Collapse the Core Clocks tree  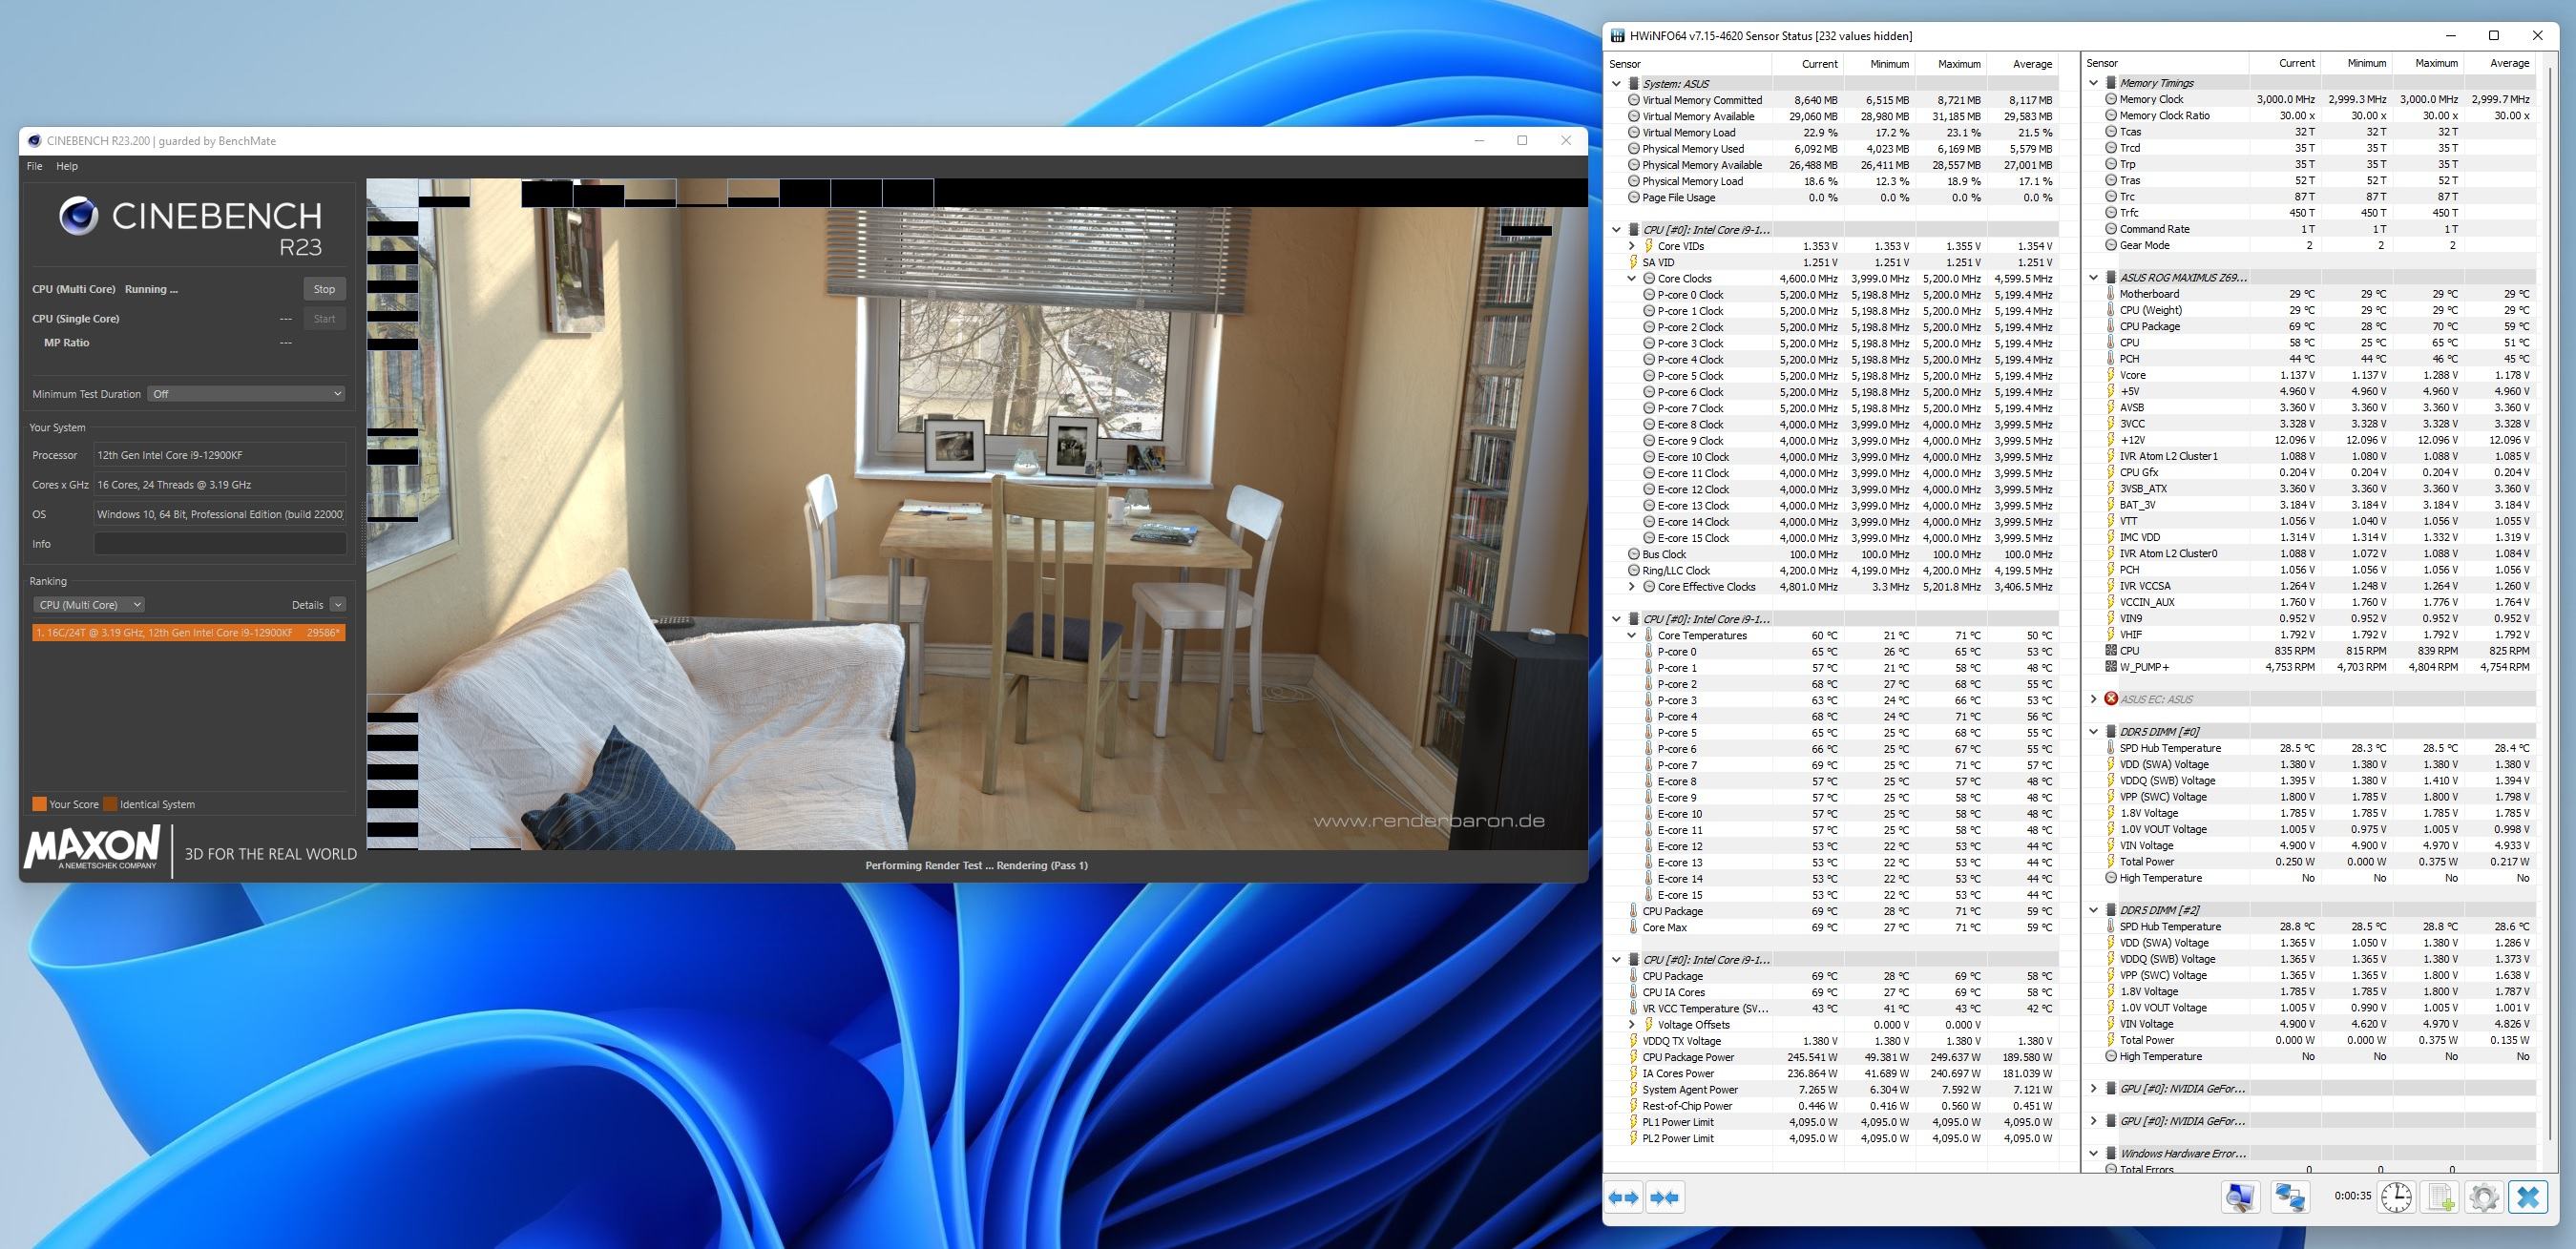[x=1632, y=278]
